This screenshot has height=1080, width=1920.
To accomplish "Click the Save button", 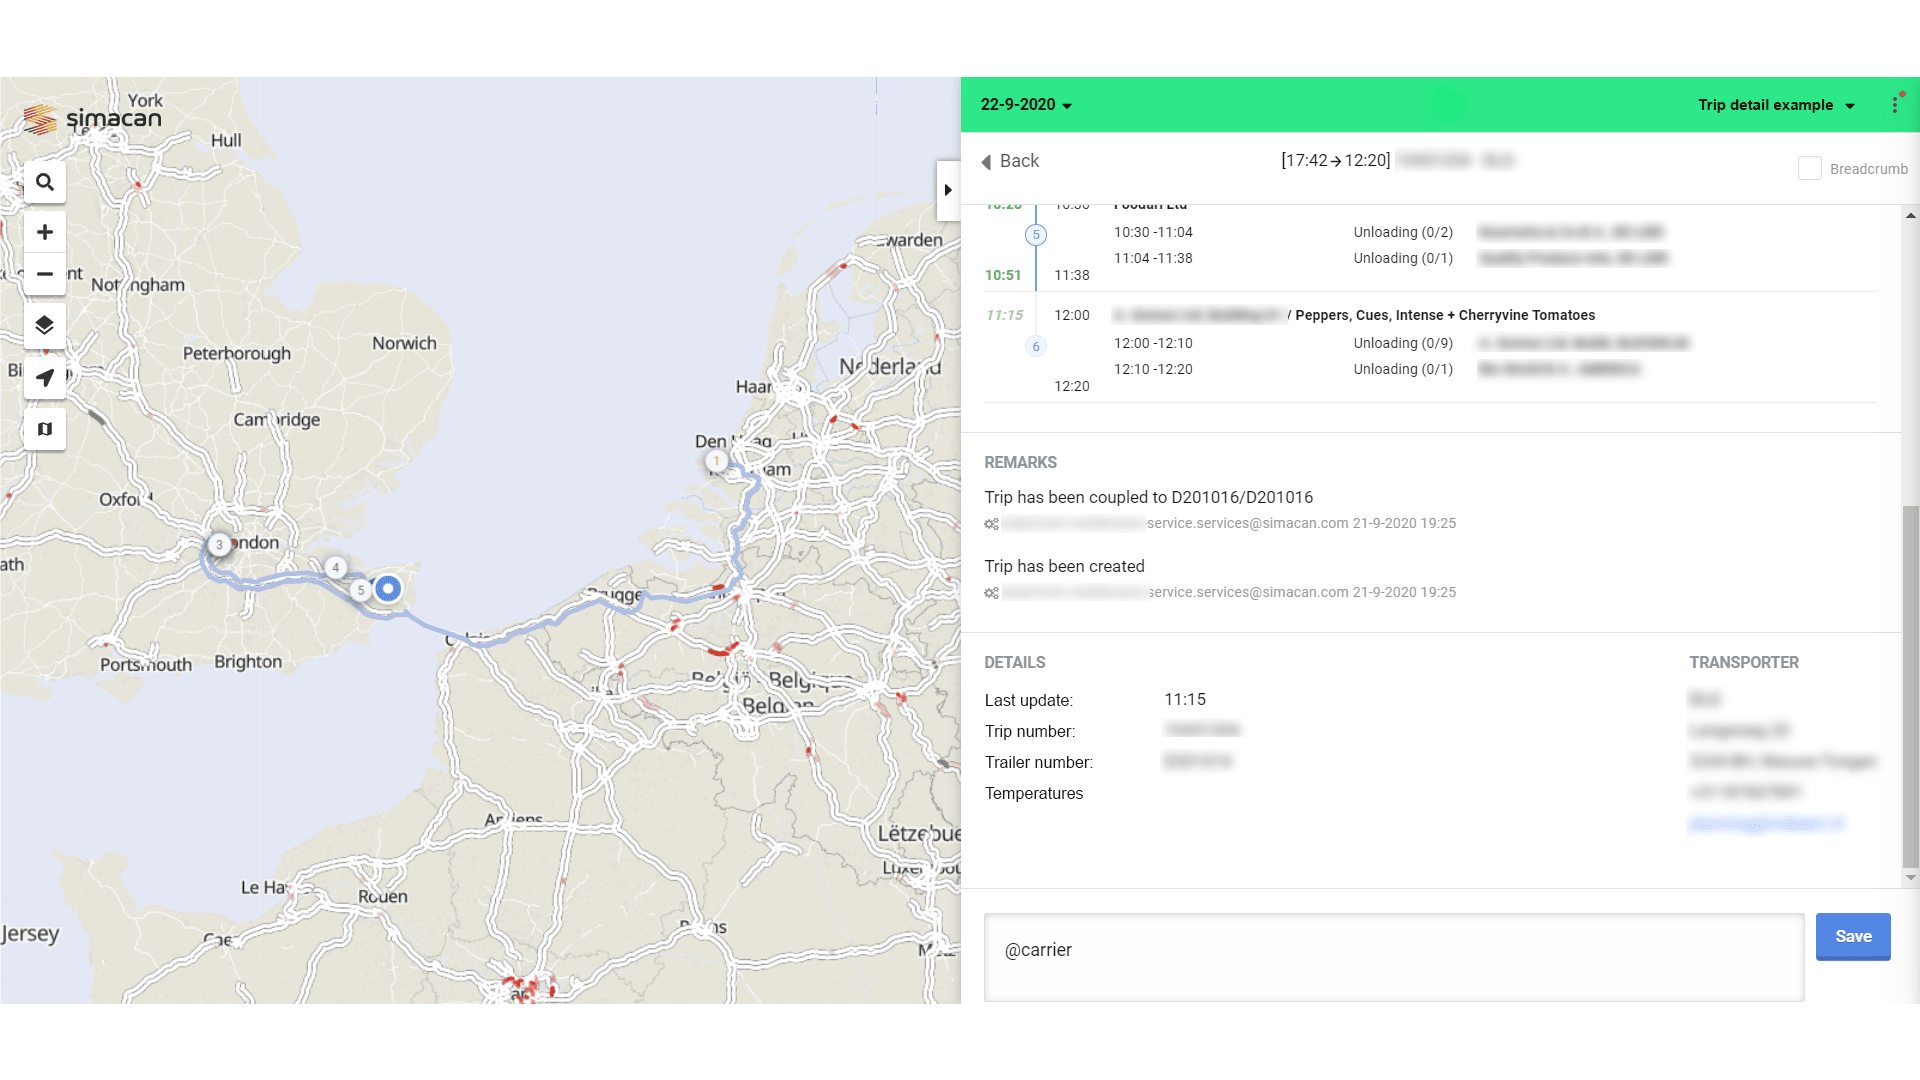I will (1852, 936).
